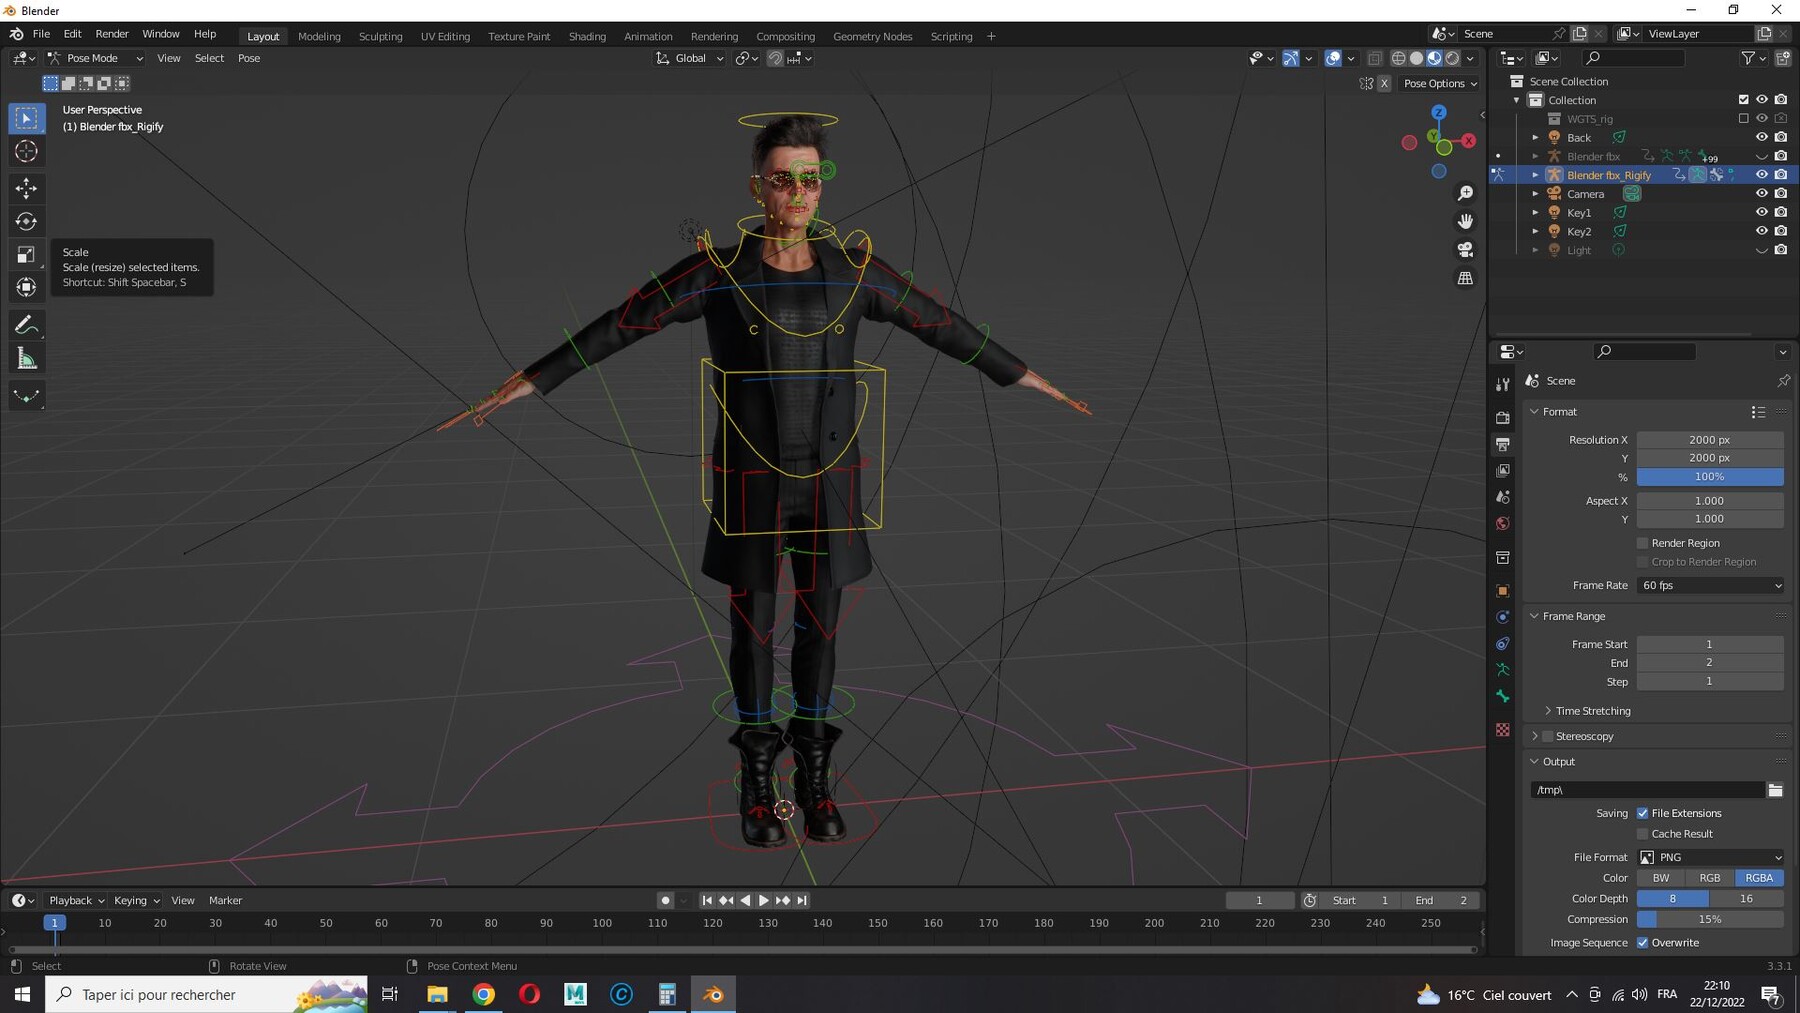Hide the Camera object in the outliner
Image resolution: width=1800 pixels, height=1013 pixels.
pos(1762,193)
